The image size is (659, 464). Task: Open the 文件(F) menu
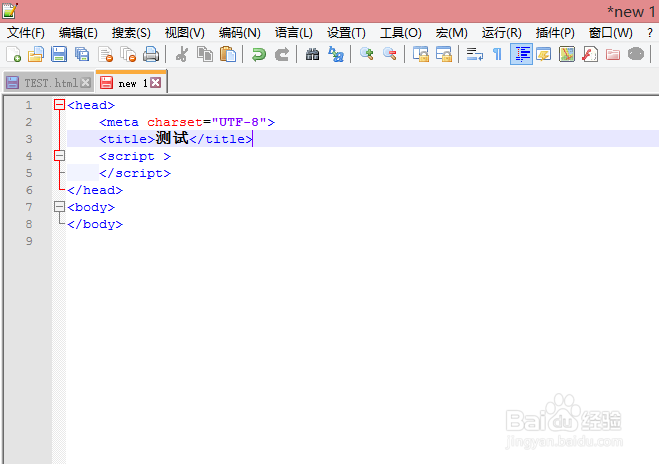(26, 32)
